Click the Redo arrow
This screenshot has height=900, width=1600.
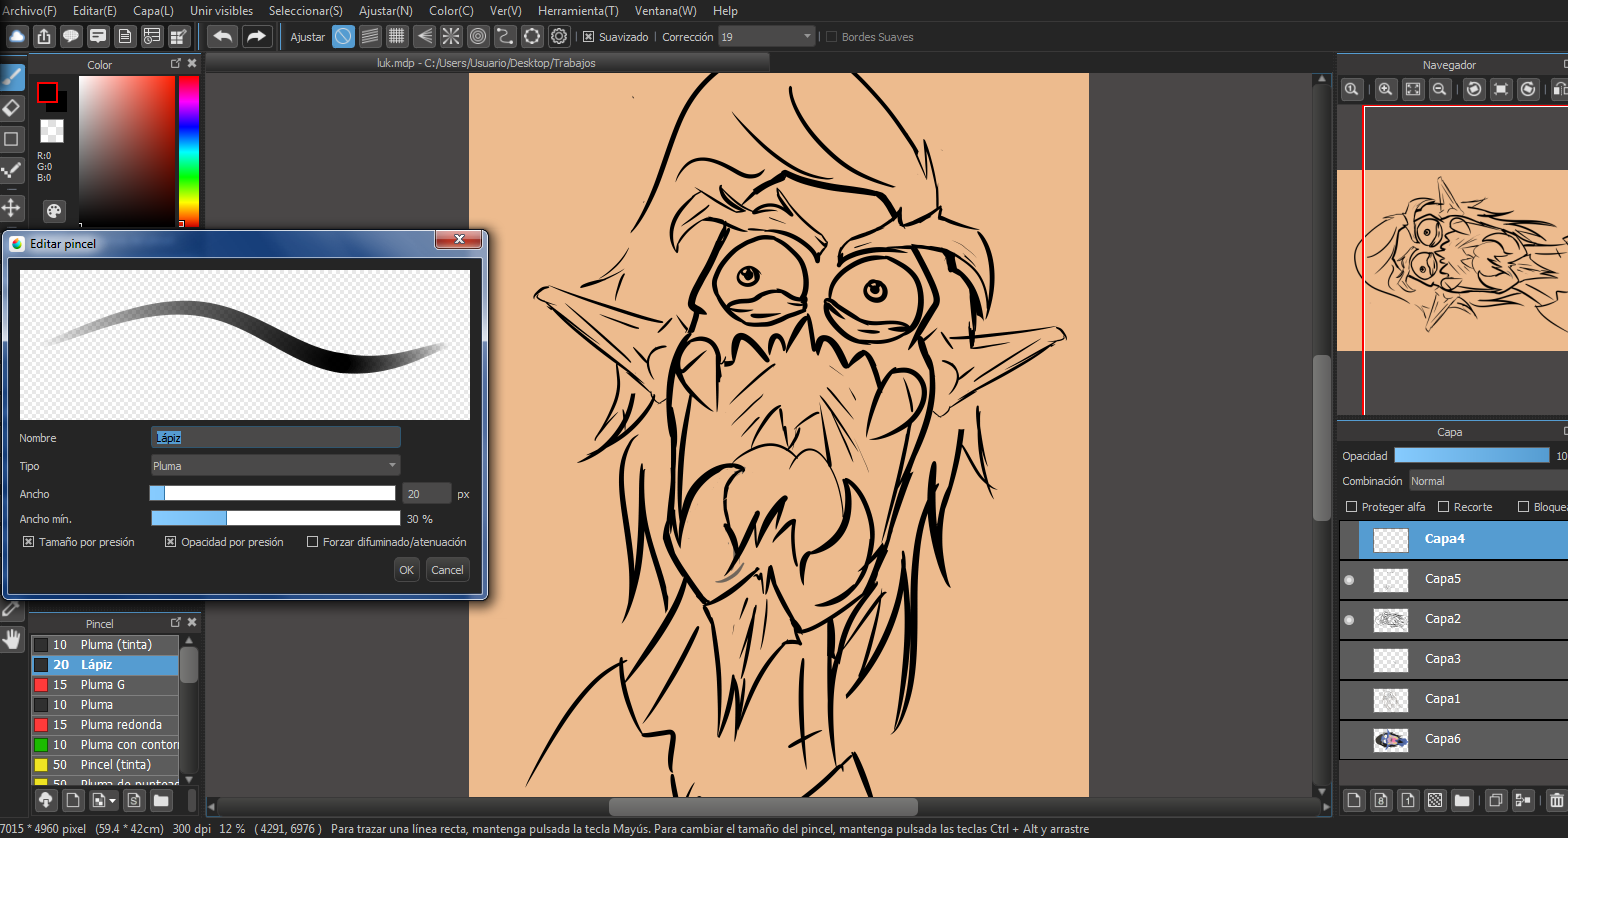coord(257,37)
